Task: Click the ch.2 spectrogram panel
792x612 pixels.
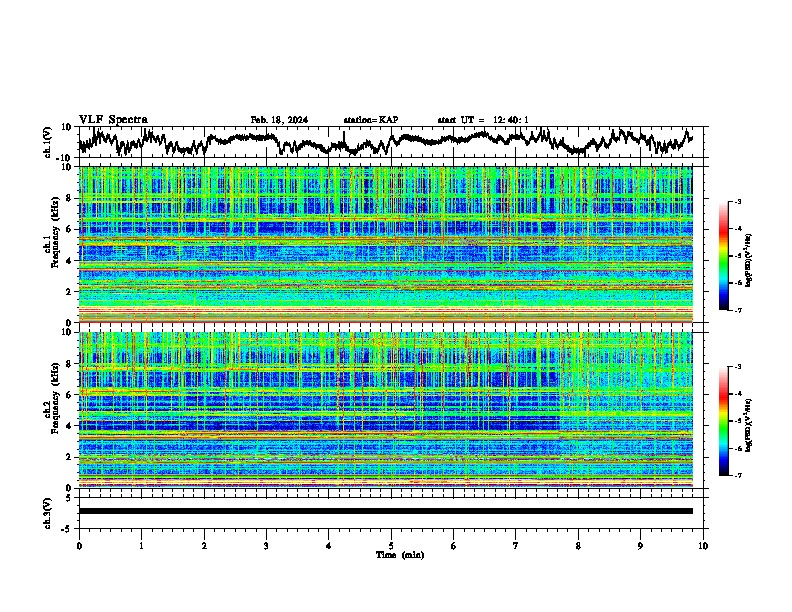Action: 386,410
